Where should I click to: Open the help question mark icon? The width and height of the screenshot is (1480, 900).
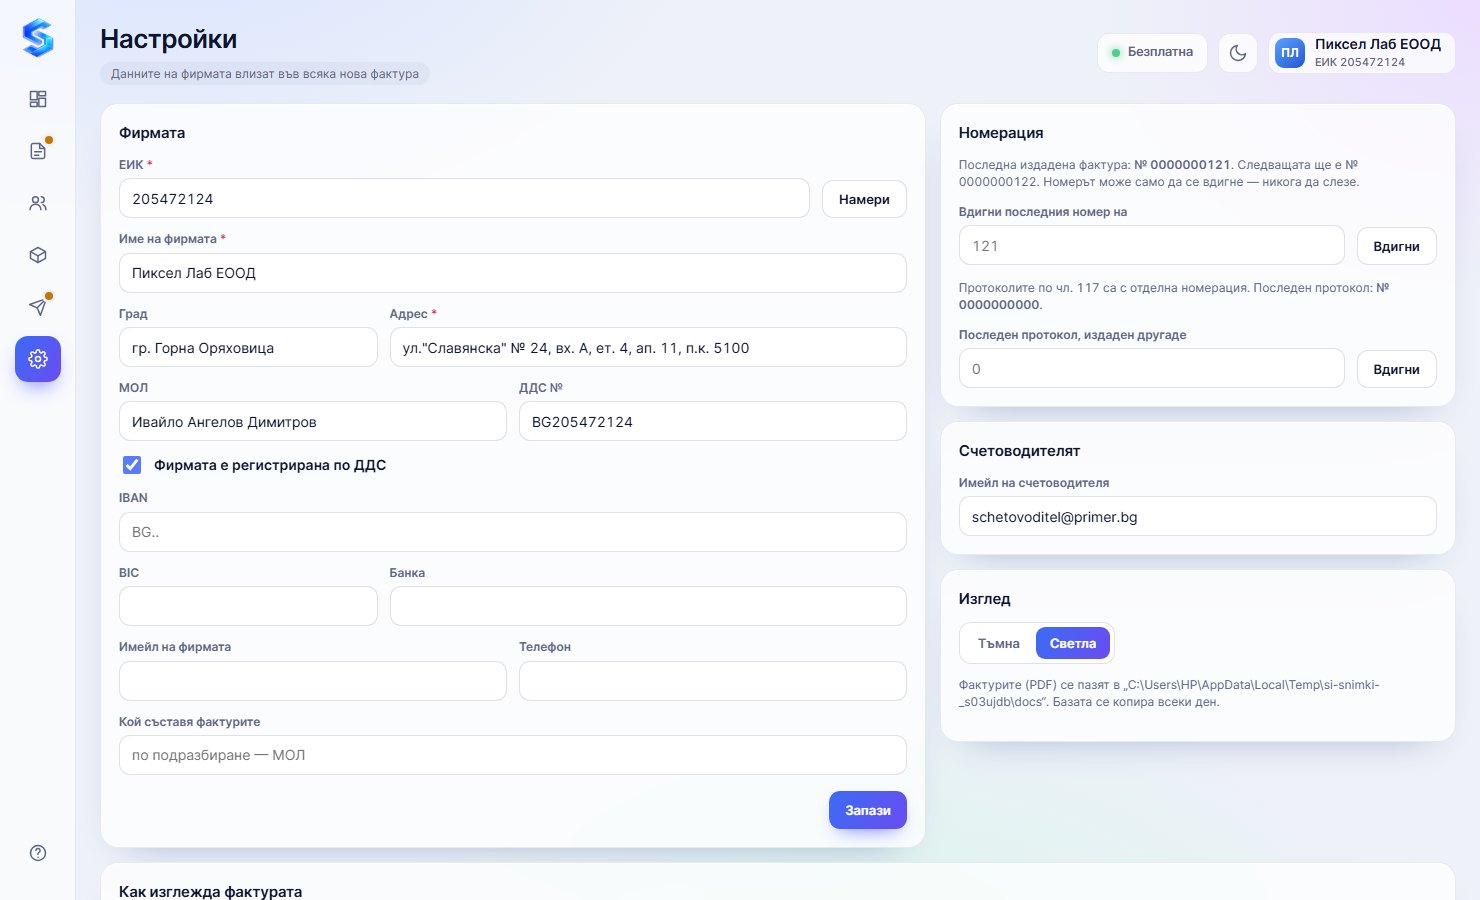click(38, 853)
